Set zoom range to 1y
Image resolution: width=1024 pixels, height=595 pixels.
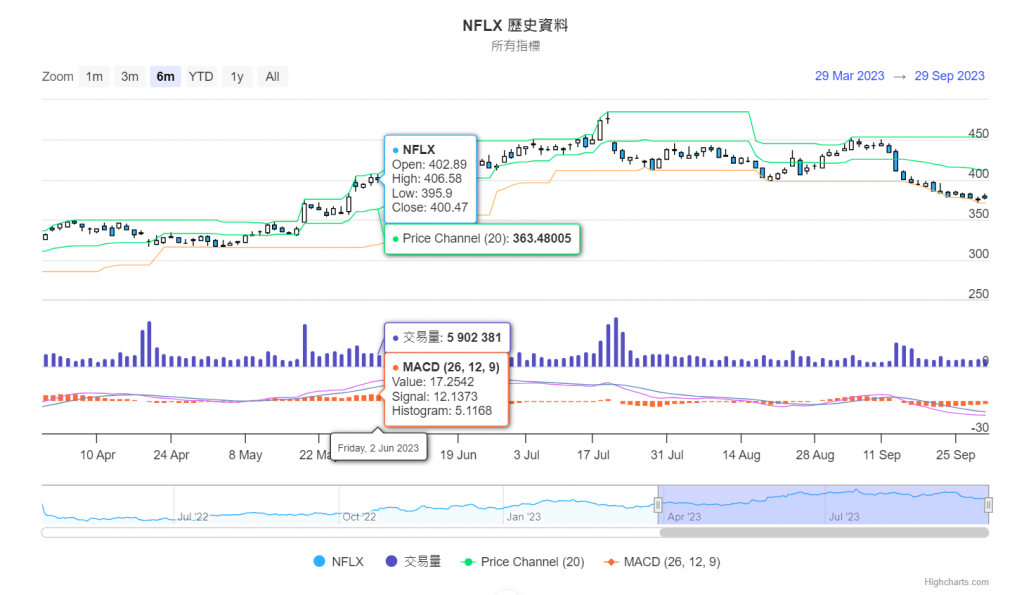coord(236,76)
